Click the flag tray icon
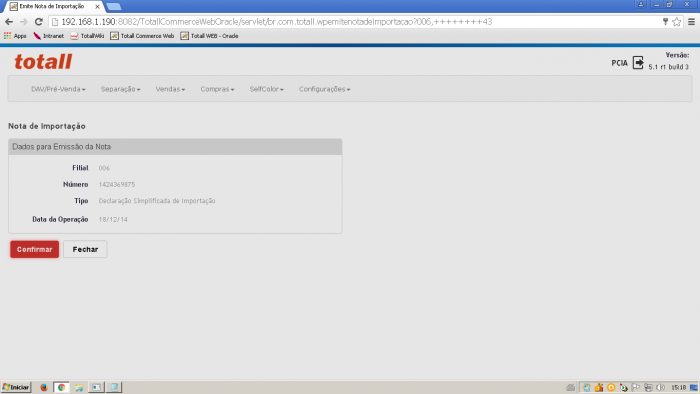This screenshot has width=700, height=394. (x=636, y=387)
